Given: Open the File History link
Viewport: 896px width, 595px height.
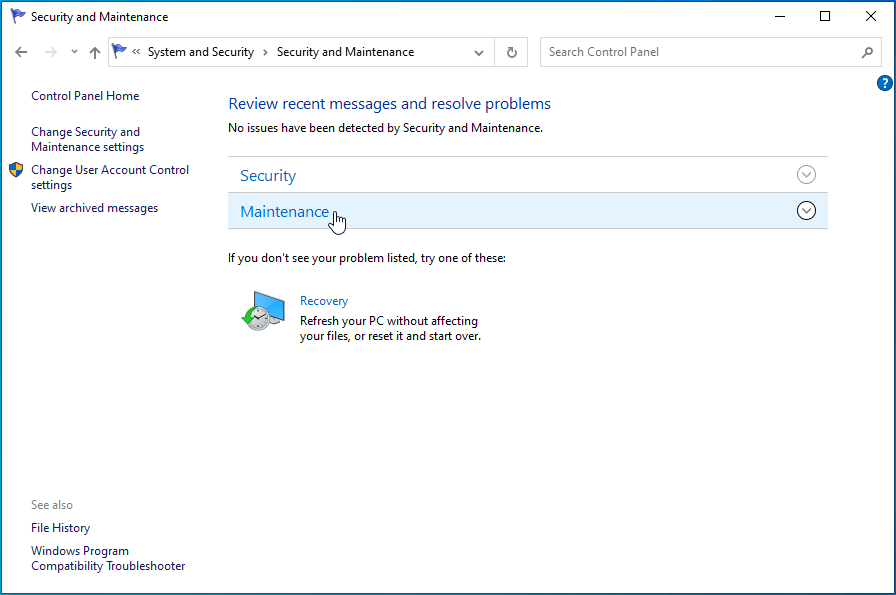Looking at the screenshot, I should tap(60, 528).
